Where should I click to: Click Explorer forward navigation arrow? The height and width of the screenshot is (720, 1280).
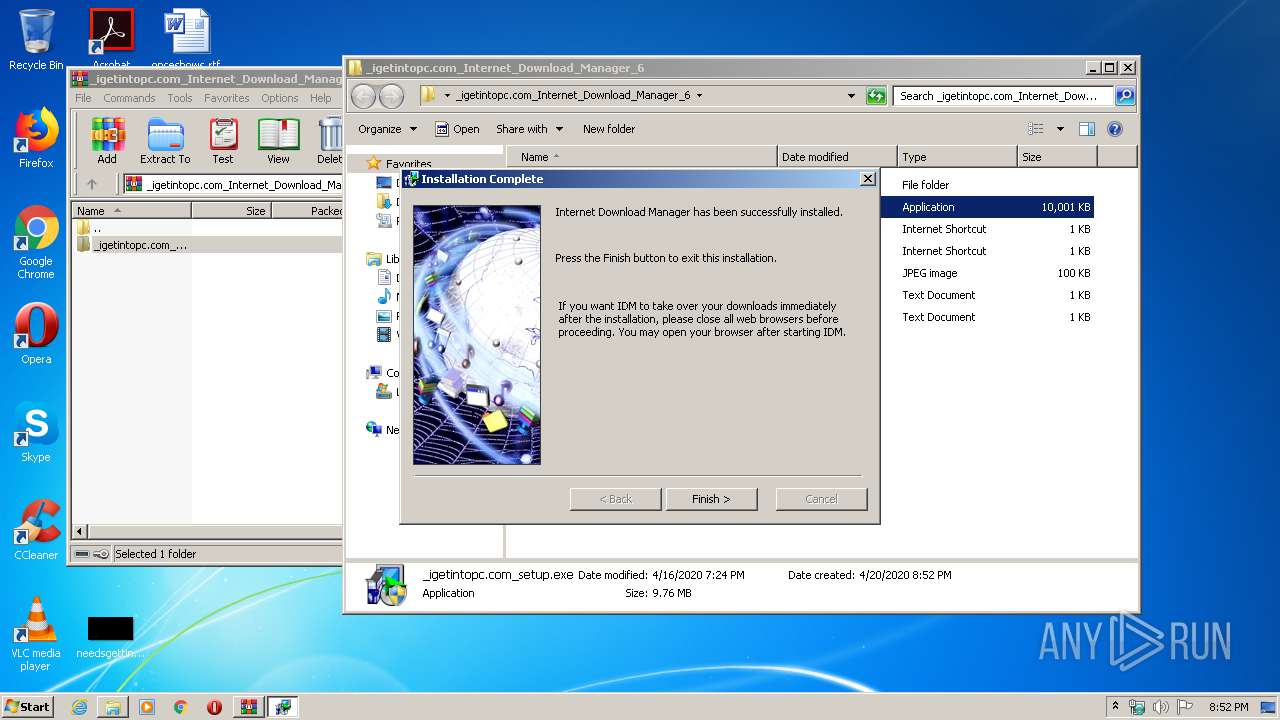pos(391,96)
